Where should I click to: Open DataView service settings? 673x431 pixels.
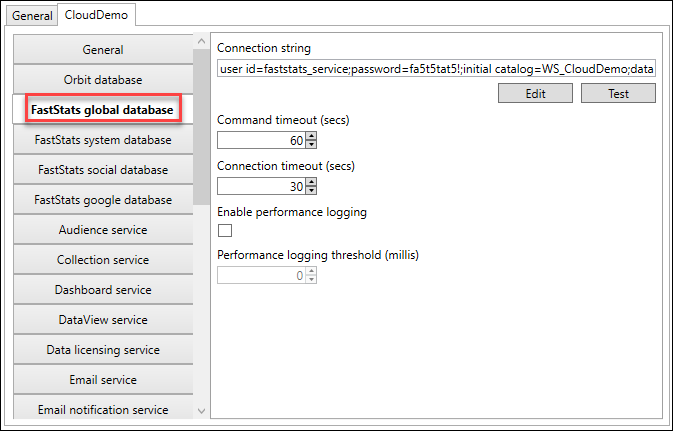(103, 320)
